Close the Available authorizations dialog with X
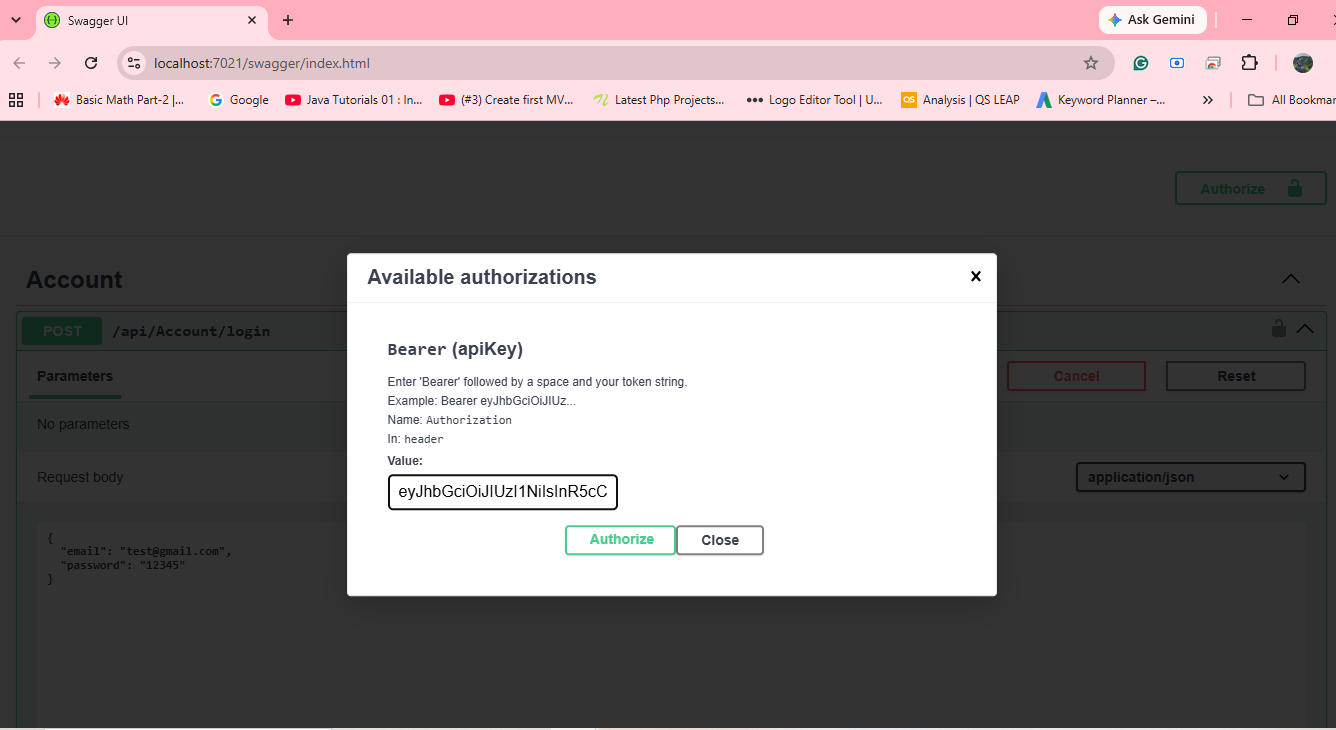The width and height of the screenshot is (1336, 730). pos(976,276)
